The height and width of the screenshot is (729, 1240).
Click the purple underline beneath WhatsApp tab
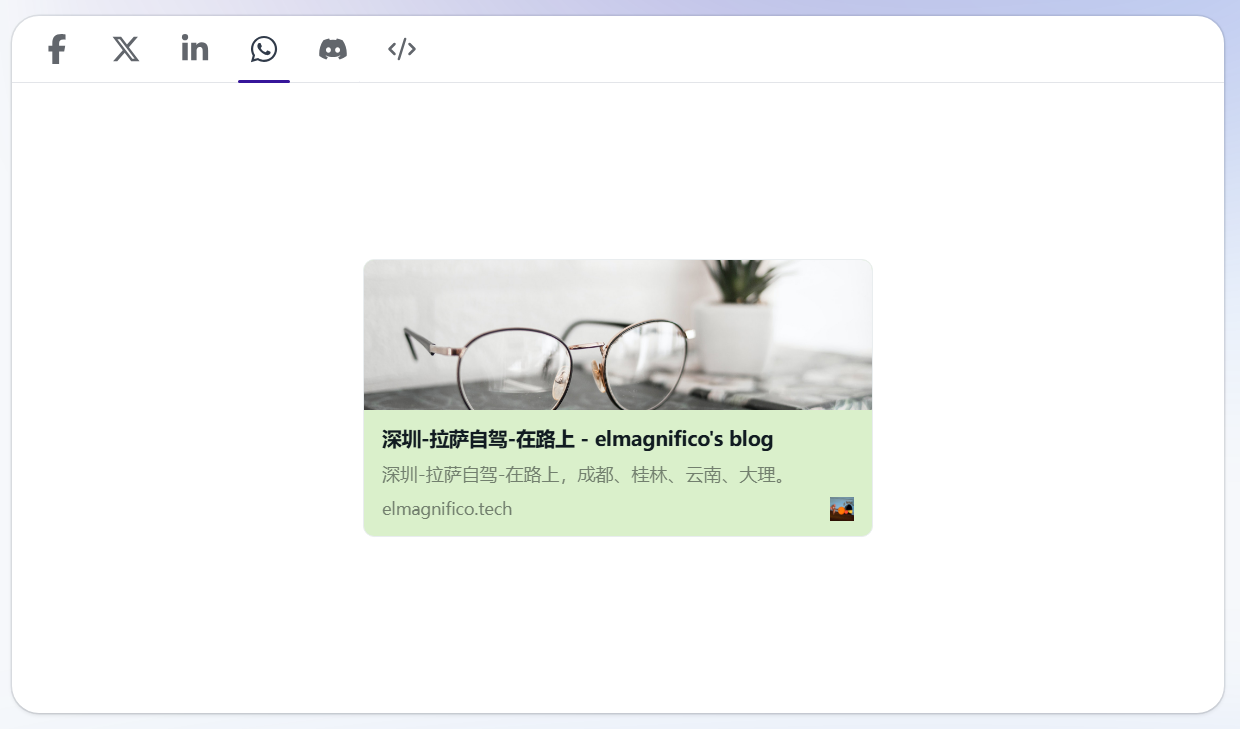coord(264,81)
